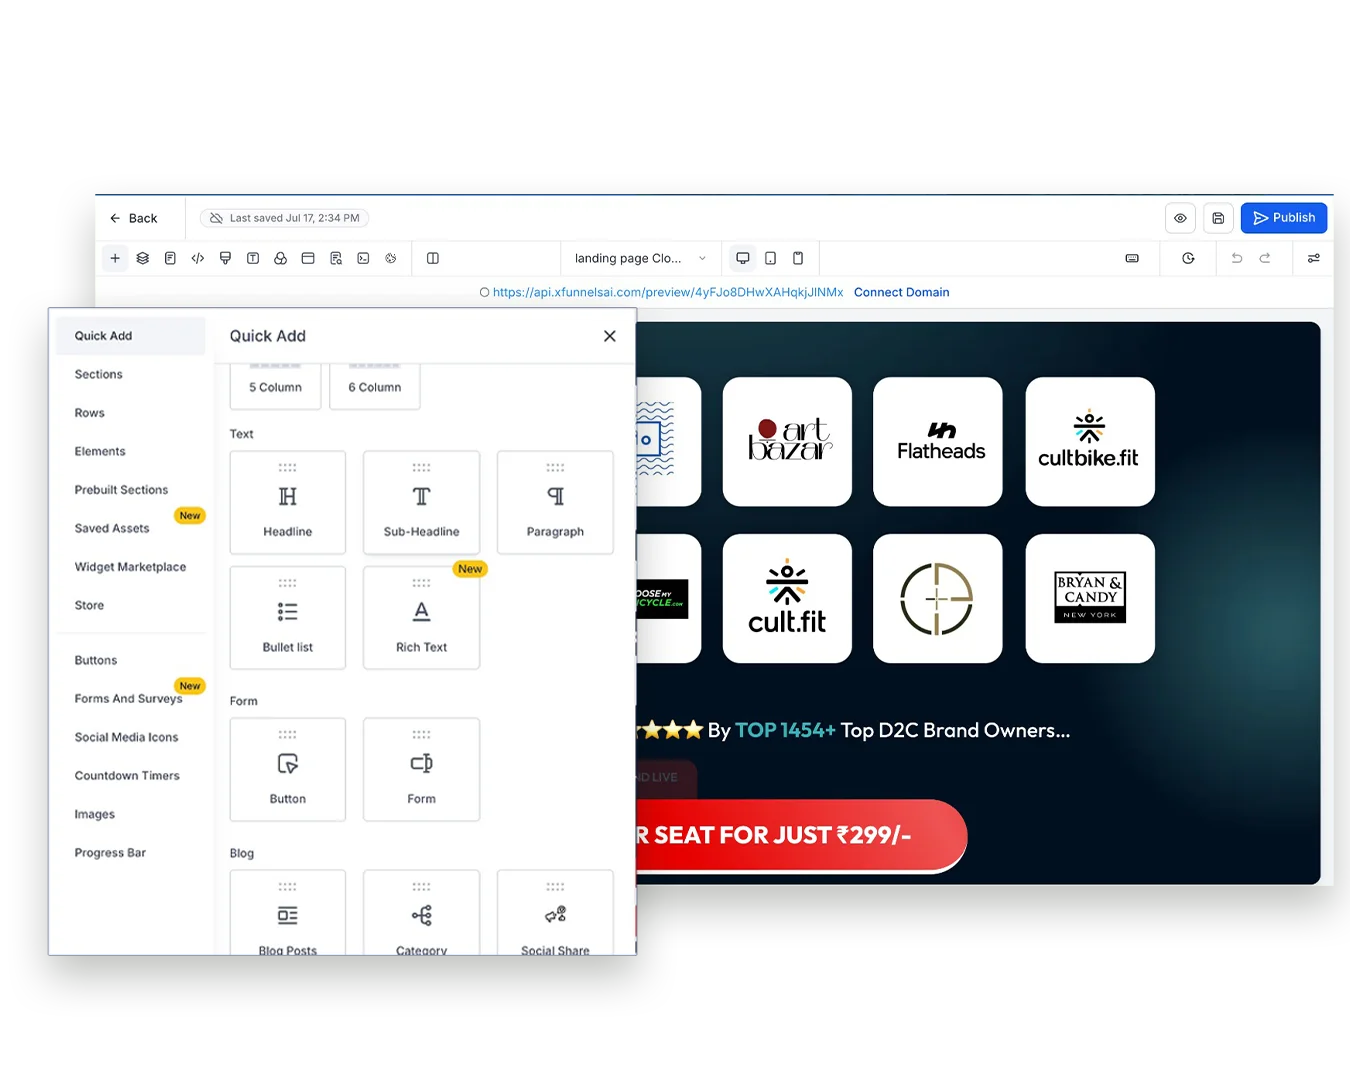
Task: Open the custom code brackets icon
Action: pos(198,258)
